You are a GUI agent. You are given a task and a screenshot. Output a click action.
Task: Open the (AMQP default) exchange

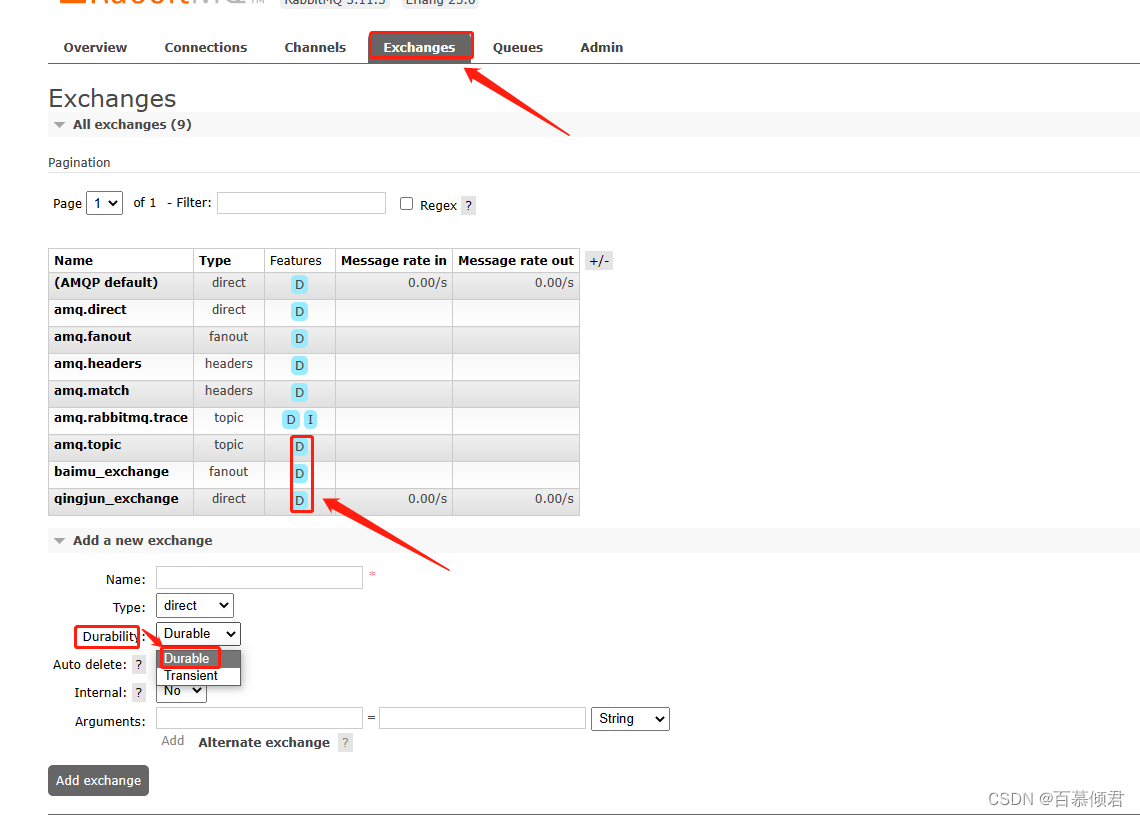106,283
